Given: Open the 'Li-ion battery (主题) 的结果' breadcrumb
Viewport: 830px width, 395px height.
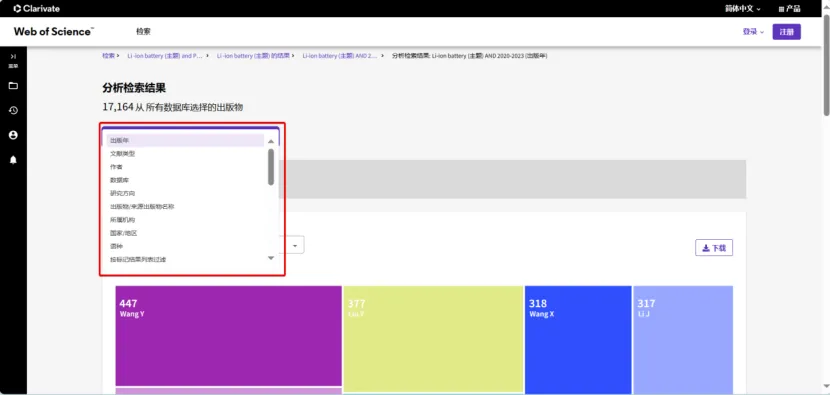Looking at the screenshot, I should pos(253,56).
